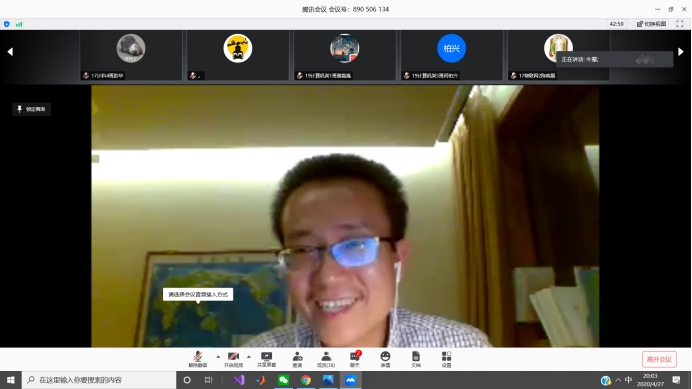The height and width of the screenshot is (389, 692).
Task: Check the green network signal indicator
Action: (x=19, y=24)
